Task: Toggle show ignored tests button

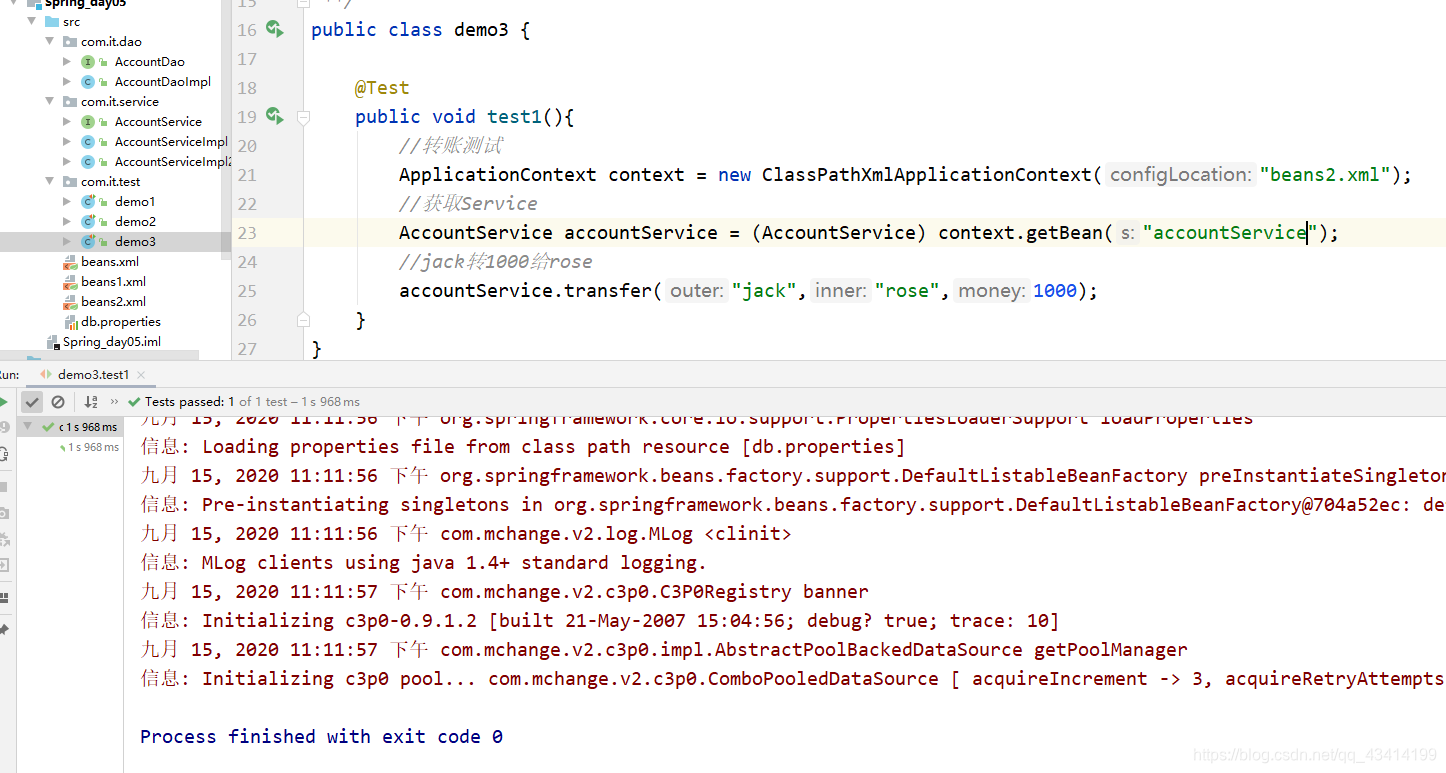Action: [58, 402]
